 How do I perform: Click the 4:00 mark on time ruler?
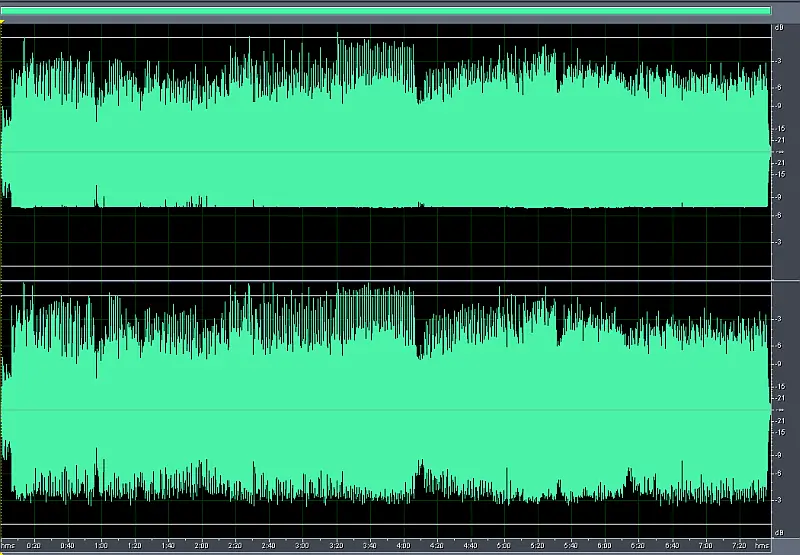click(403, 546)
